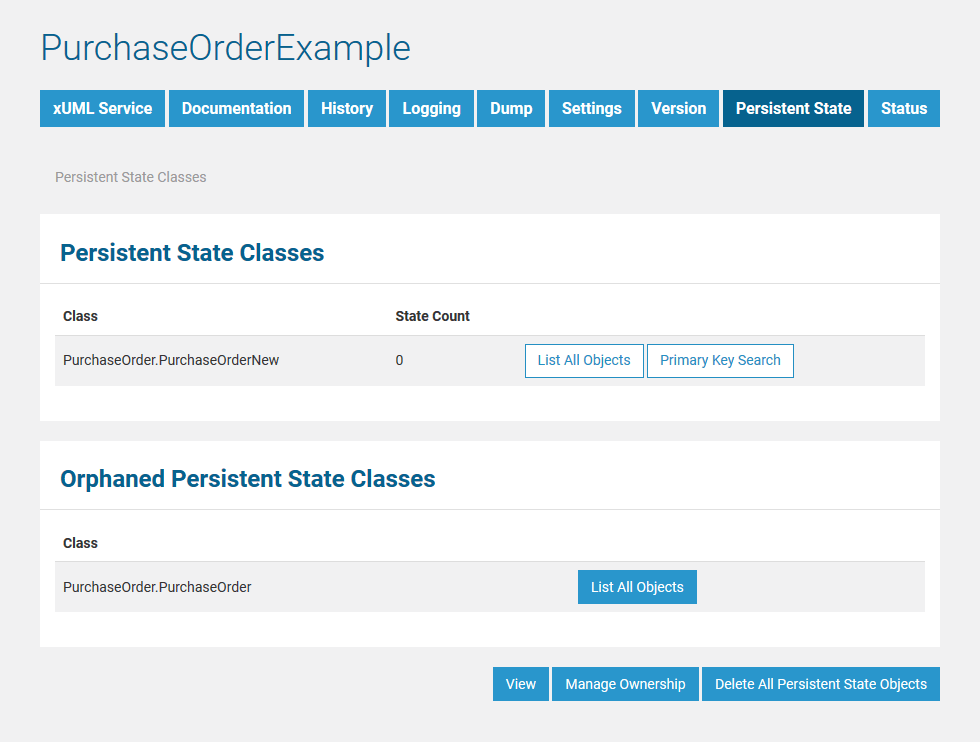Go to the Settings tab

pos(591,108)
